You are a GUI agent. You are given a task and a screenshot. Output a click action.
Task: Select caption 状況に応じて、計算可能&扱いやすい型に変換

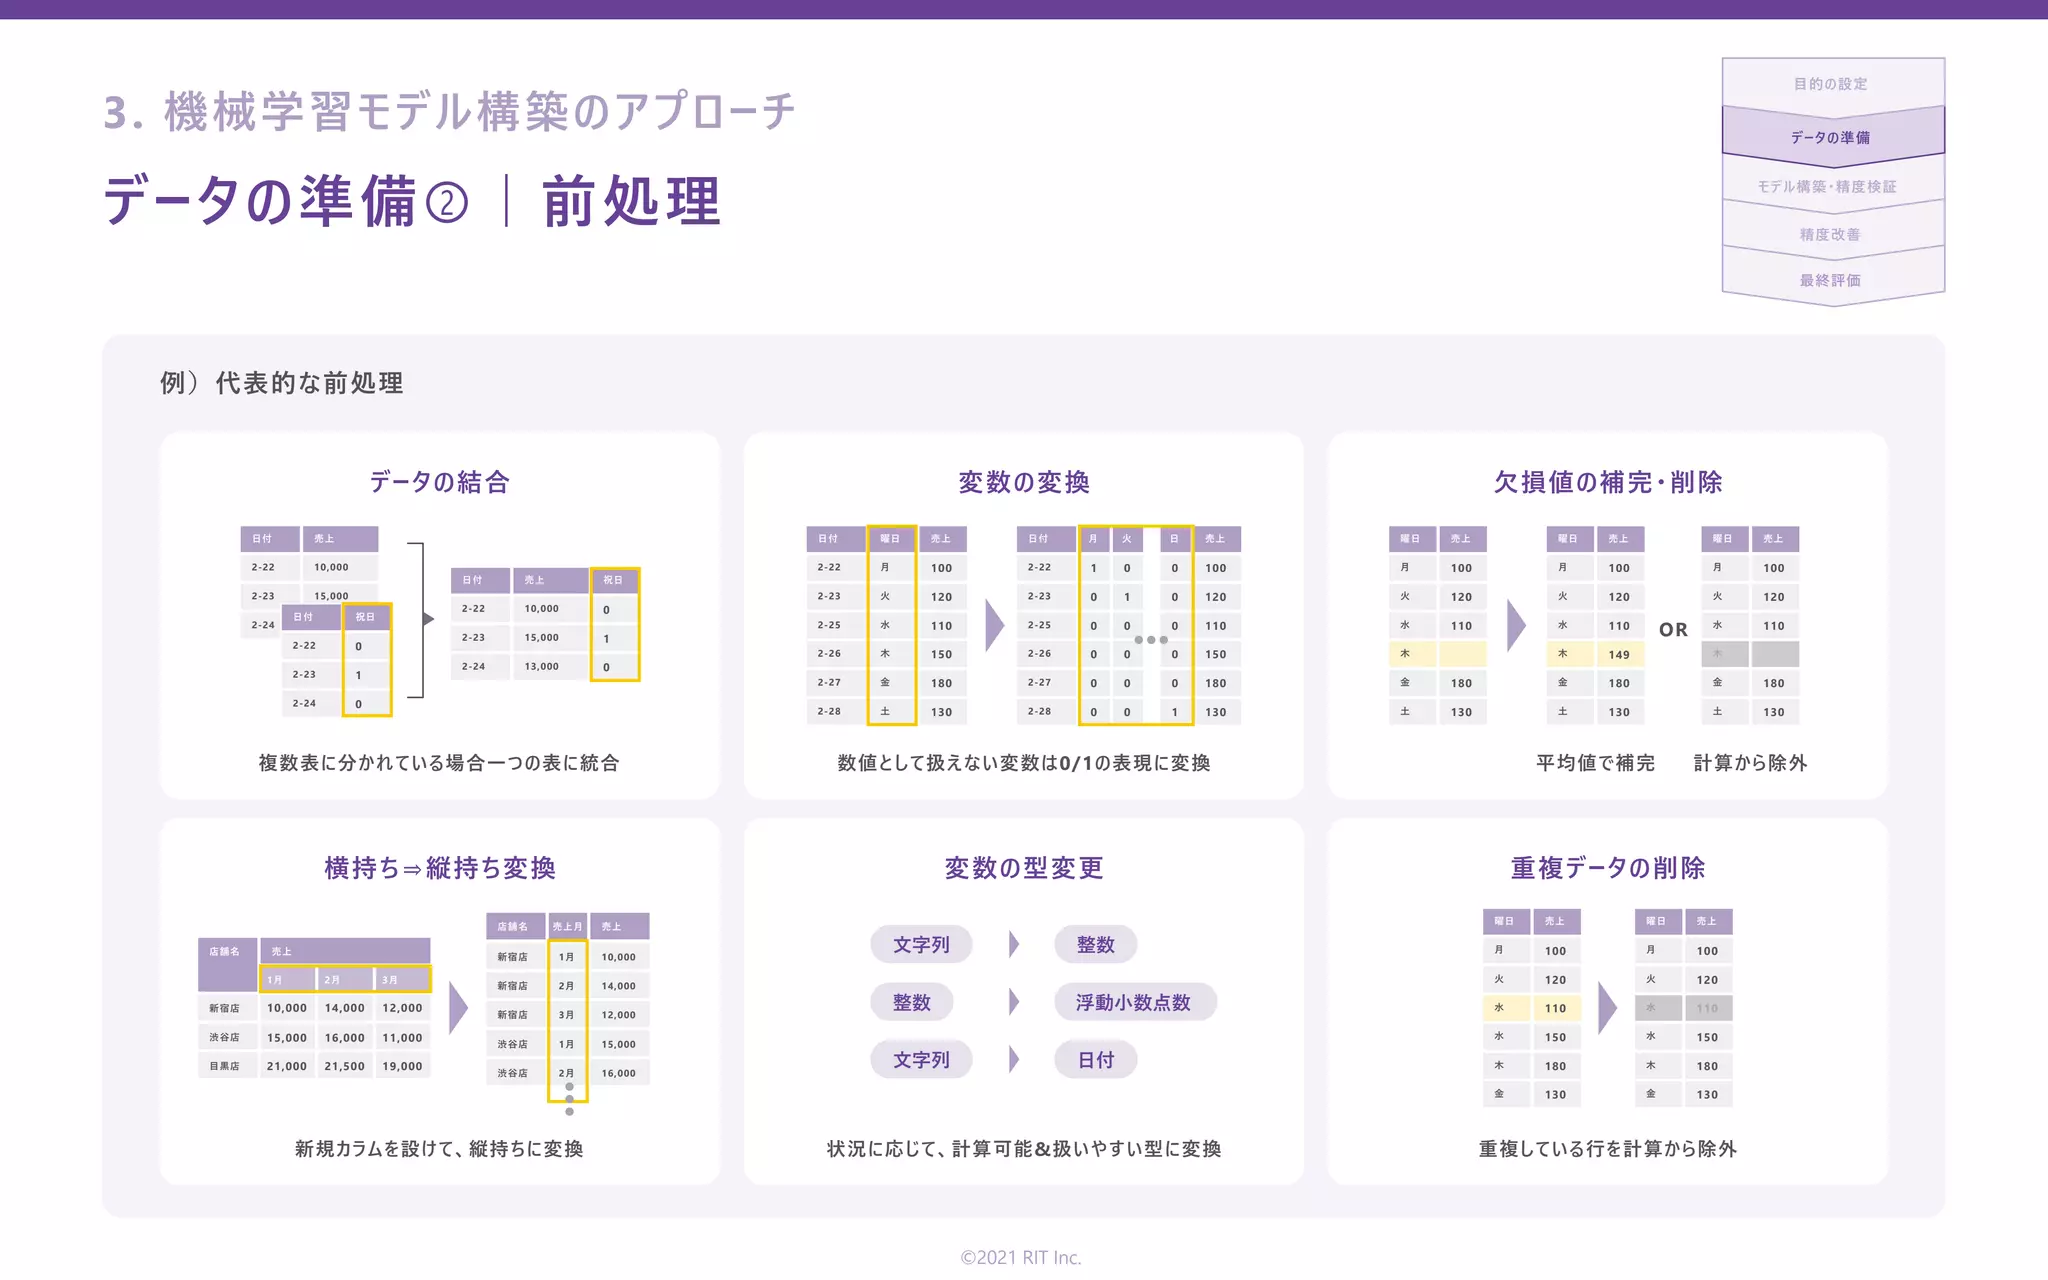1024,1149
